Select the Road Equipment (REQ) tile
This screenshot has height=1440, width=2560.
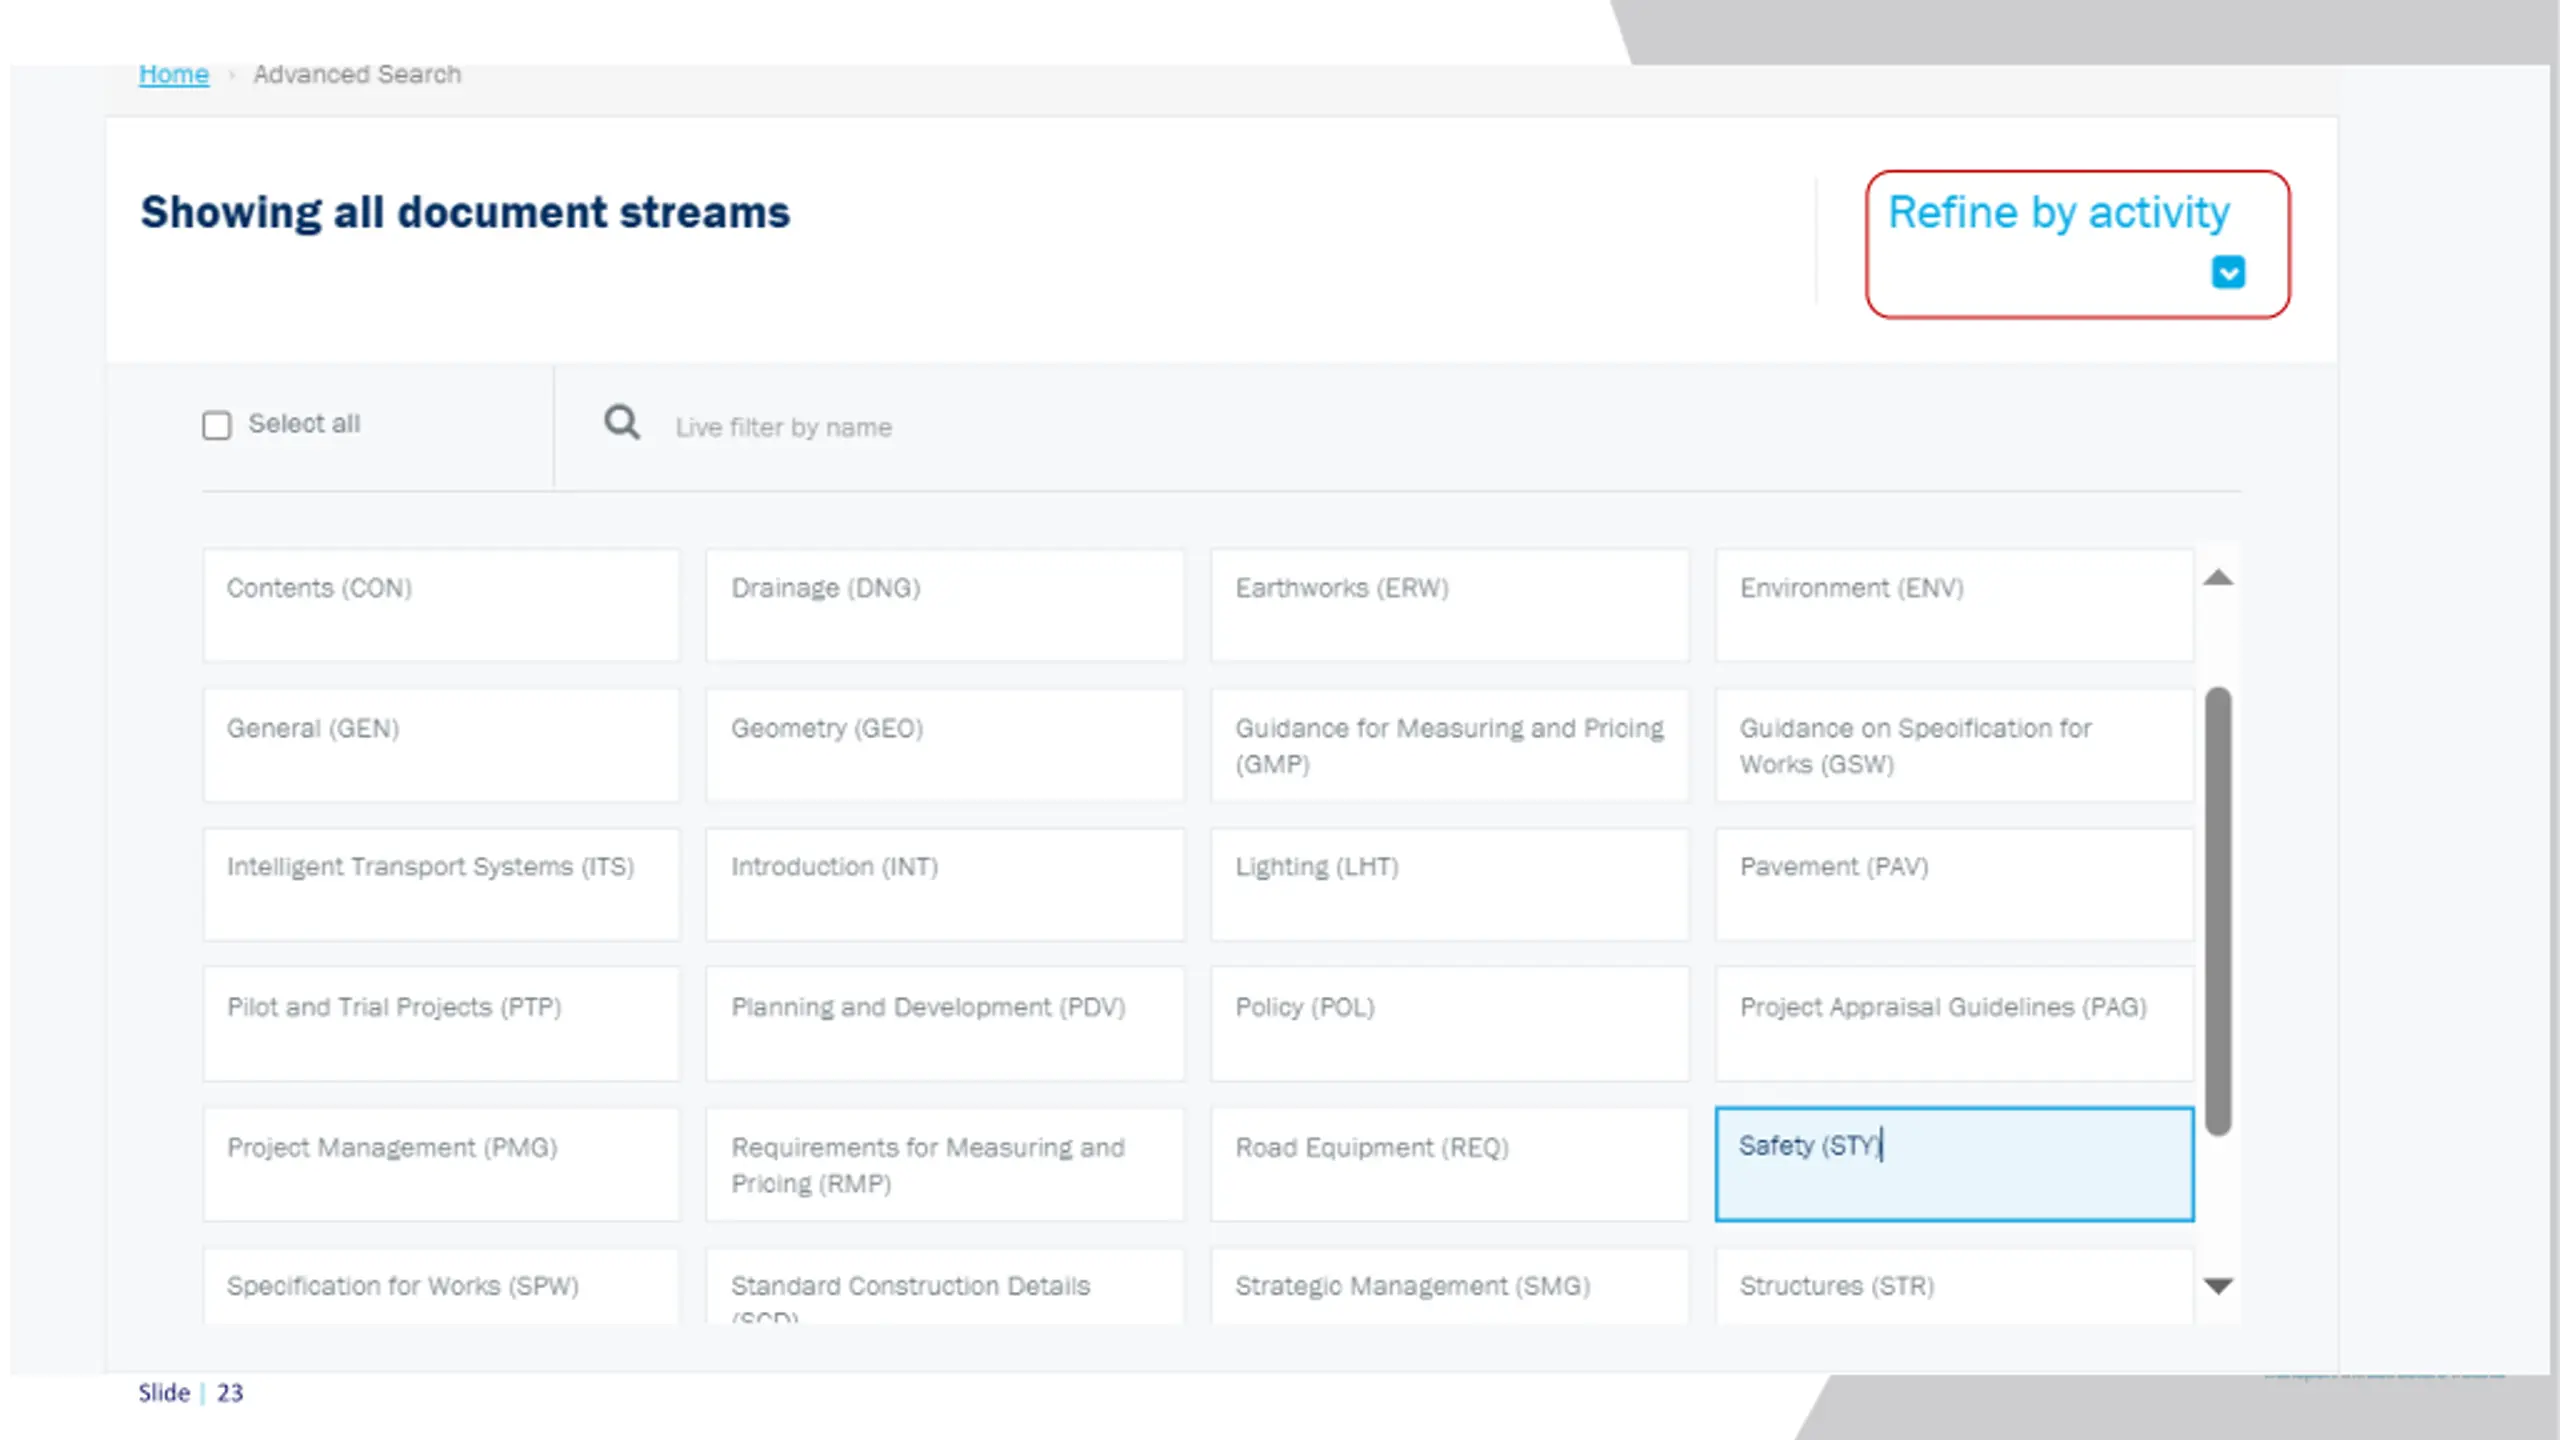pyautogui.click(x=1450, y=1164)
